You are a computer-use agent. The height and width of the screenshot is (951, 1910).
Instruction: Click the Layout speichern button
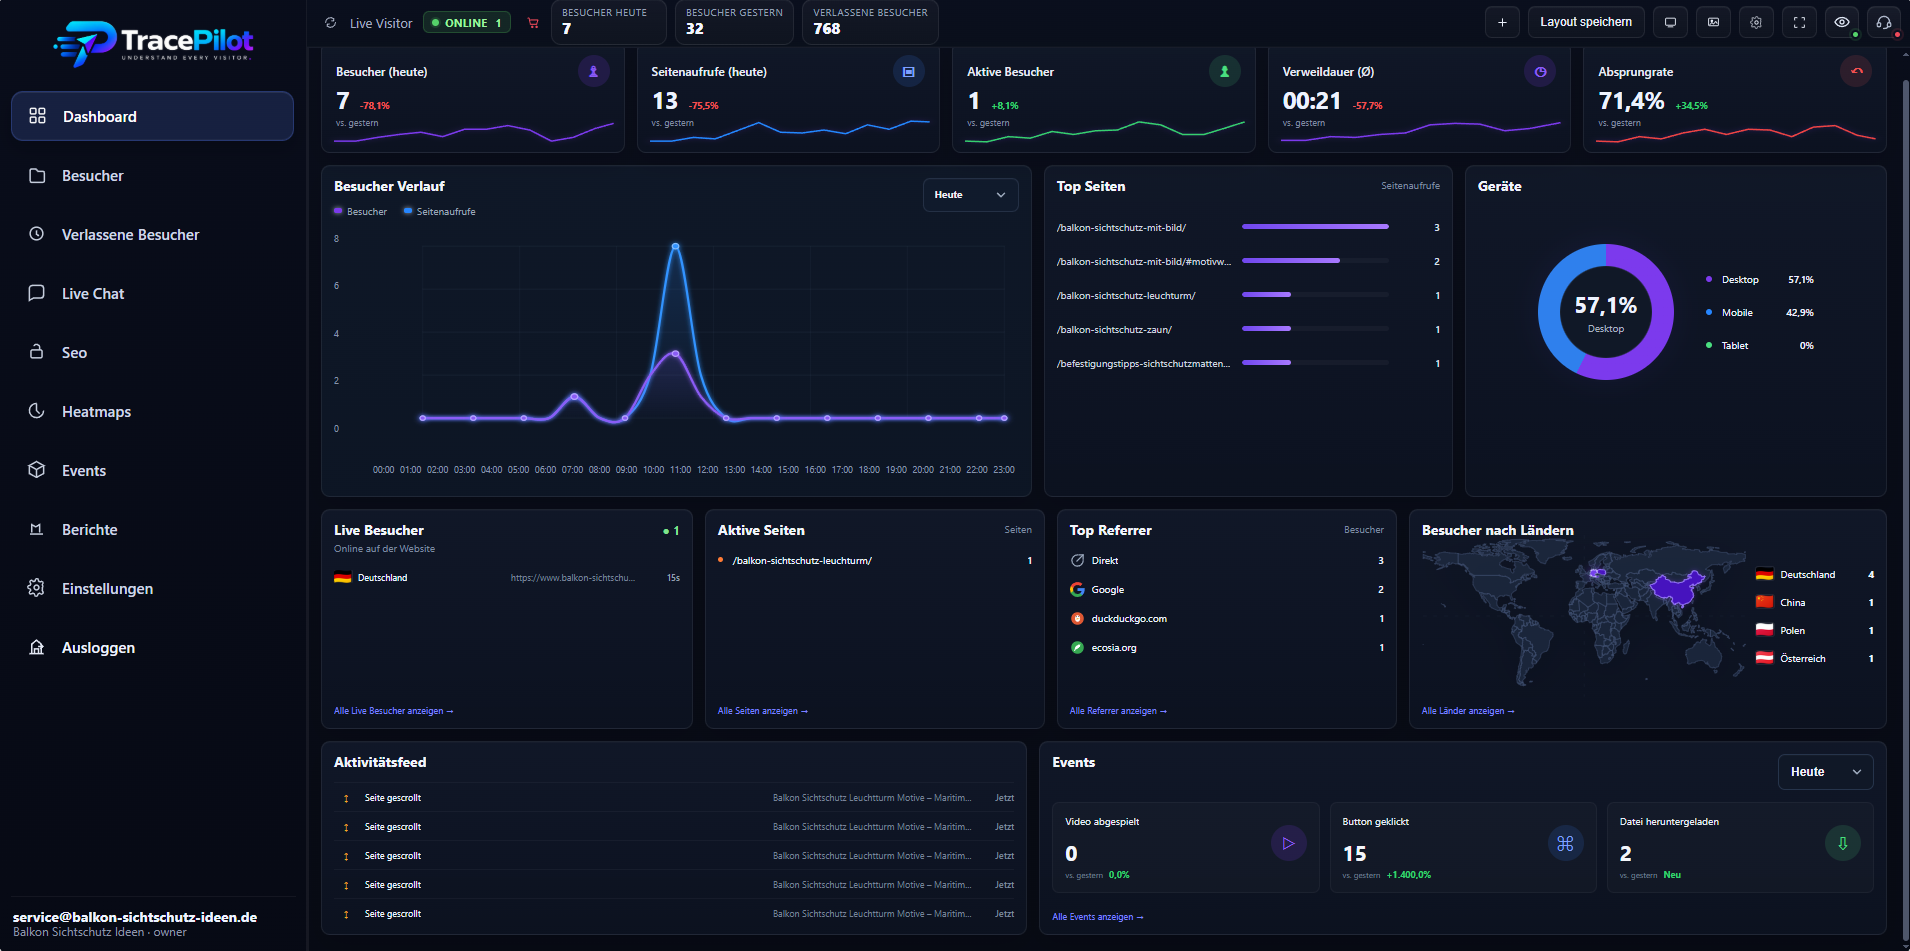pos(1586,22)
